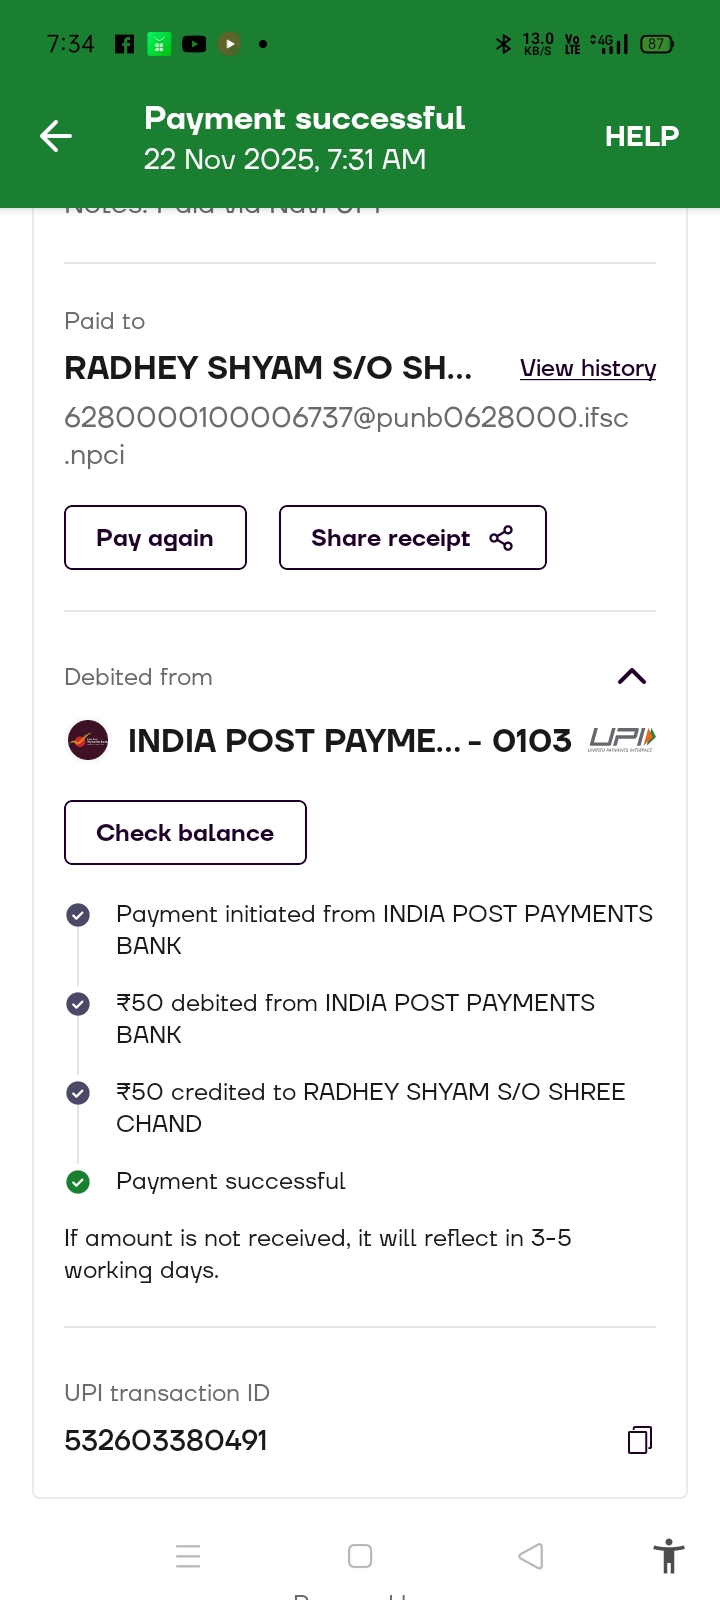Open the View history link
This screenshot has width=720, height=1600.
point(588,368)
